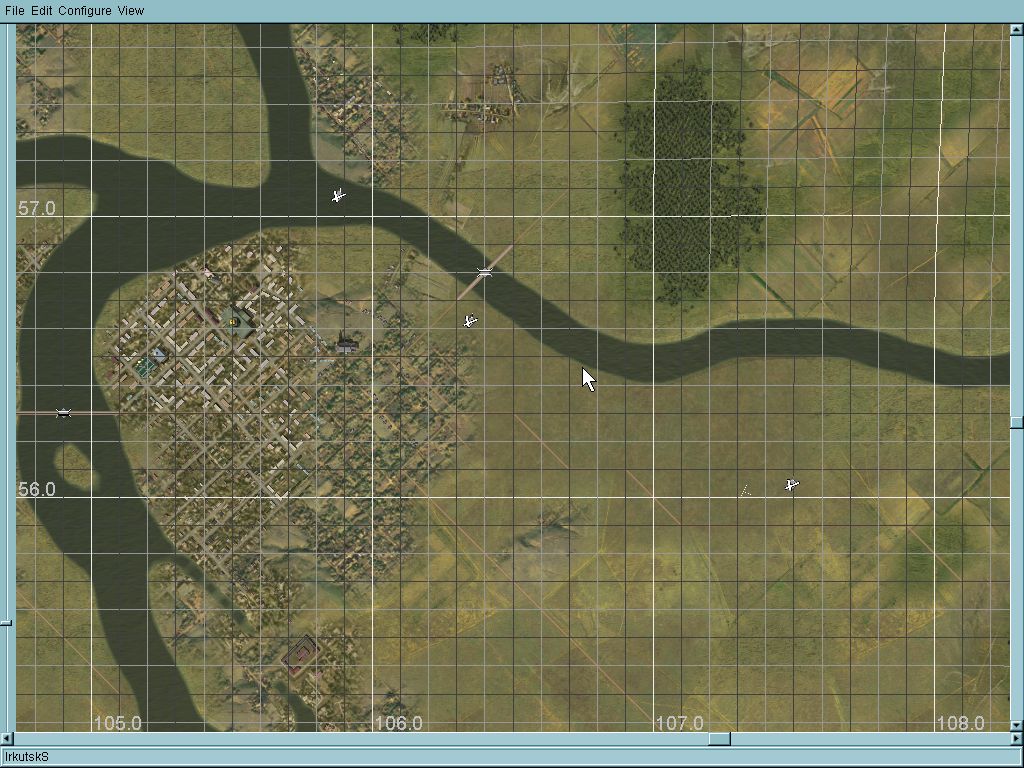Click the 56.0 latitude label

tap(37, 489)
